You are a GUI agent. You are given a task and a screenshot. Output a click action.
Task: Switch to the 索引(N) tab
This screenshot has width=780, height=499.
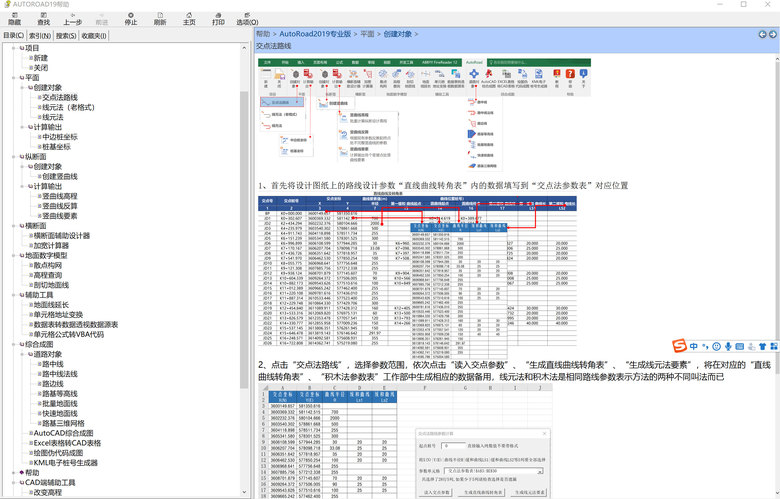click(41, 35)
